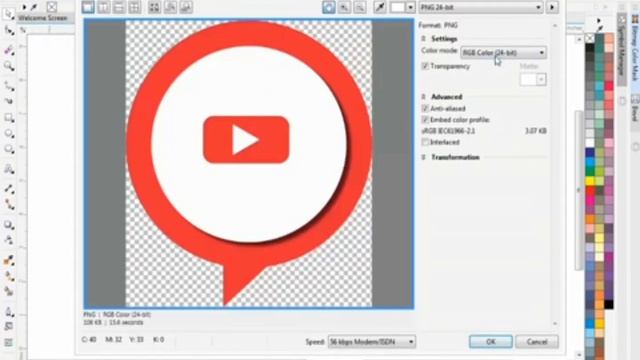
Task: Collapse the Settings section
Action: 423,39
